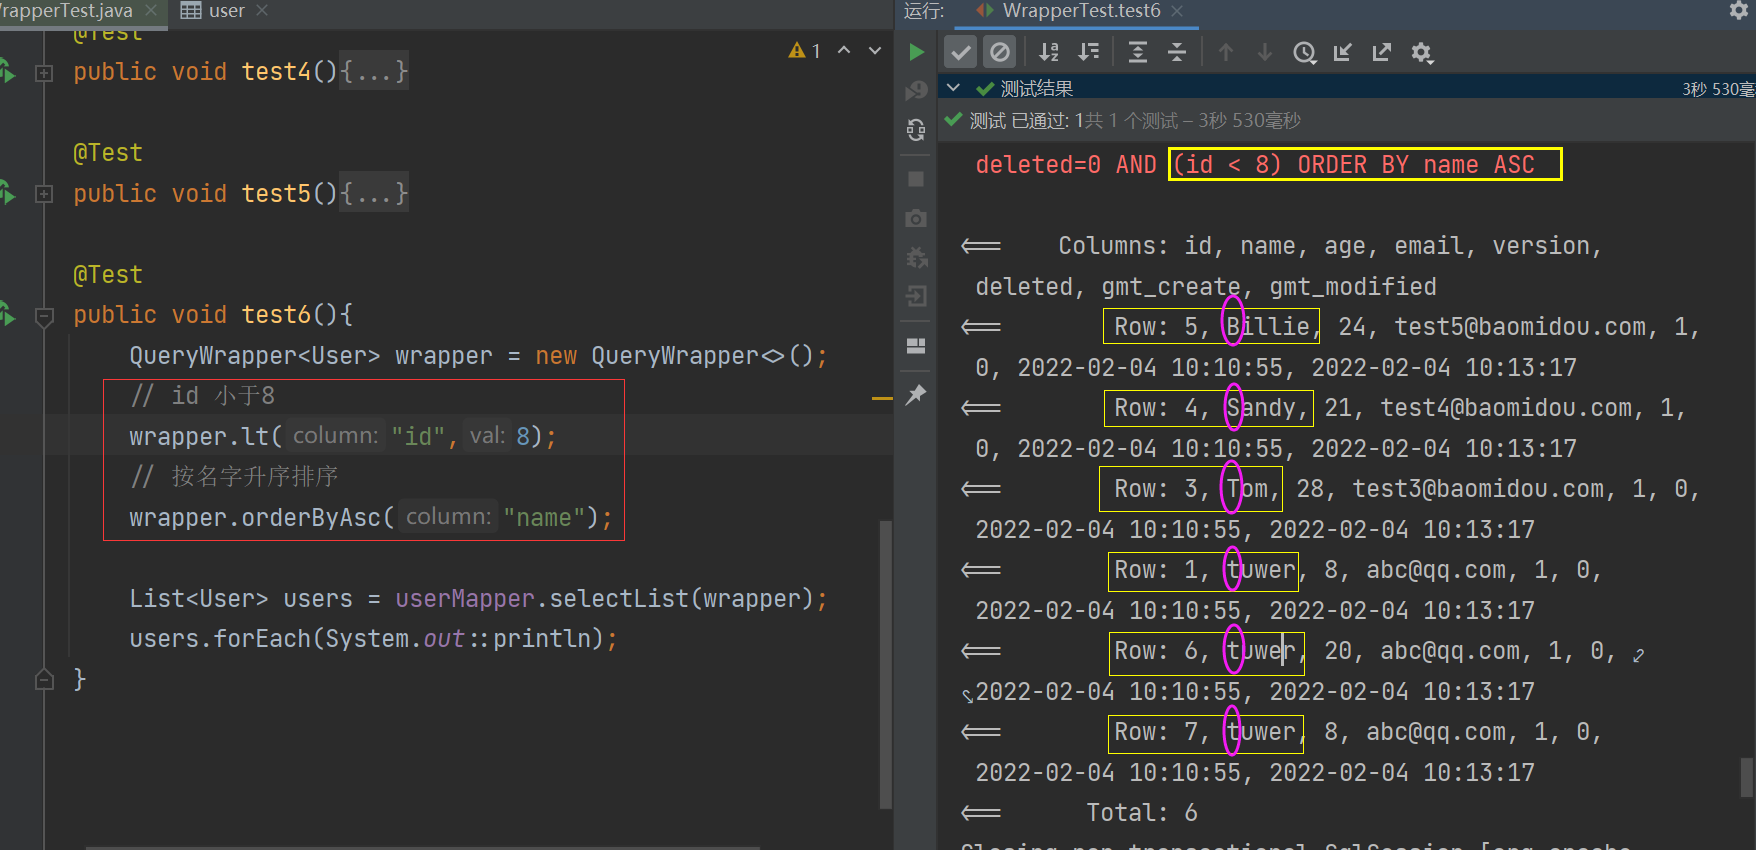Sort test results alphabetically

[1048, 52]
